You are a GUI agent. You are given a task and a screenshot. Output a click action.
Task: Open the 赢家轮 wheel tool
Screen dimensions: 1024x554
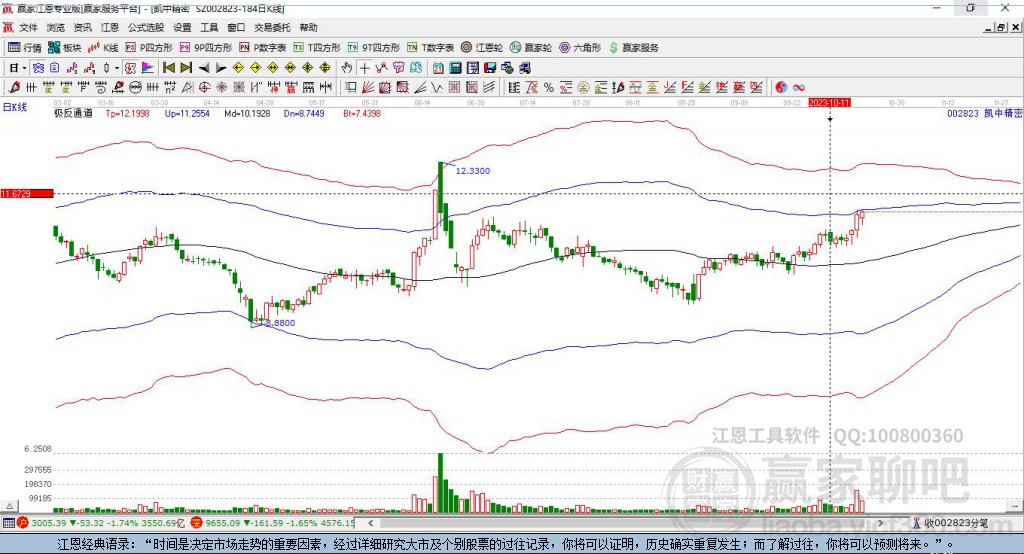(x=530, y=48)
